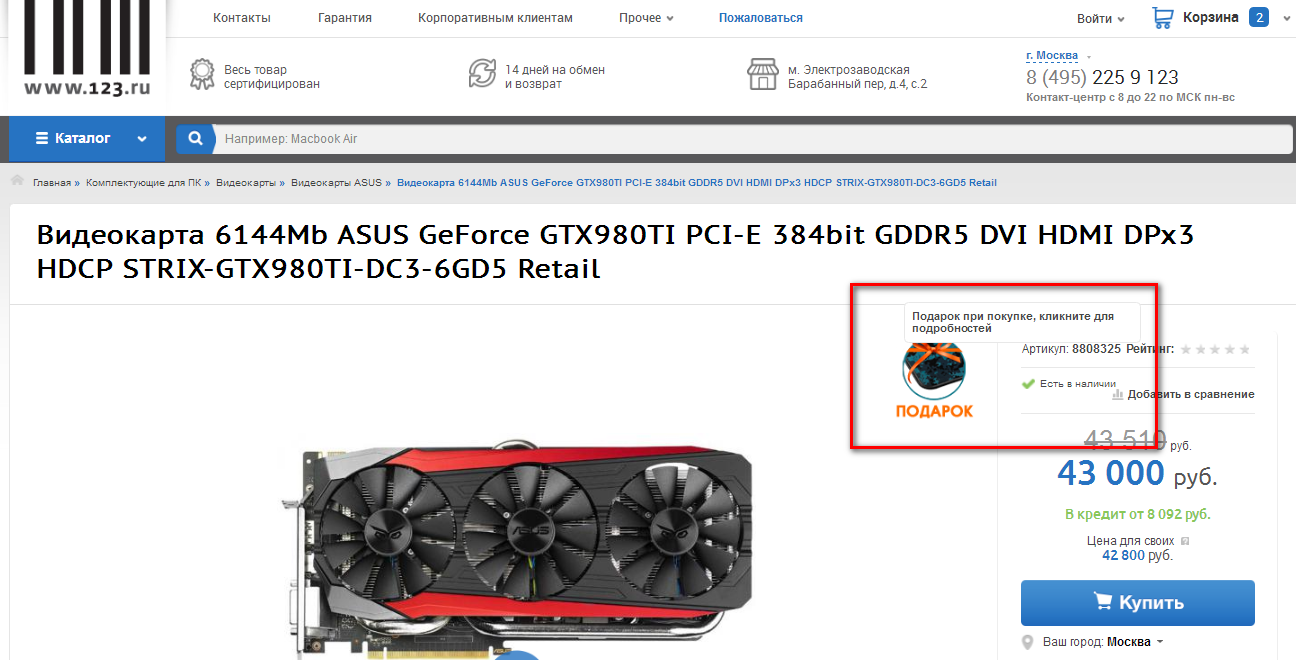Screen dimensions: 1296x660
Task: Click the Купить buy button
Action: point(1138,603)
